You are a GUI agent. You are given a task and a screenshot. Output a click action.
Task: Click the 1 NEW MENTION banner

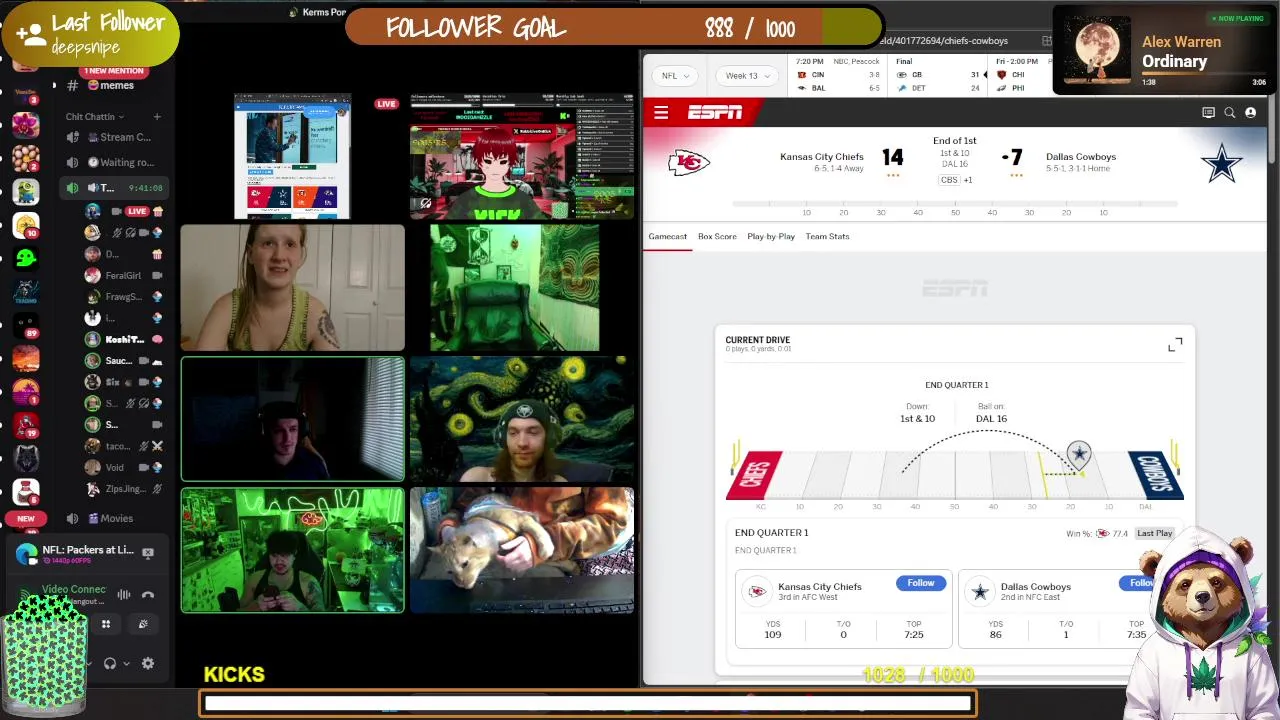click(x=113, y=71)
